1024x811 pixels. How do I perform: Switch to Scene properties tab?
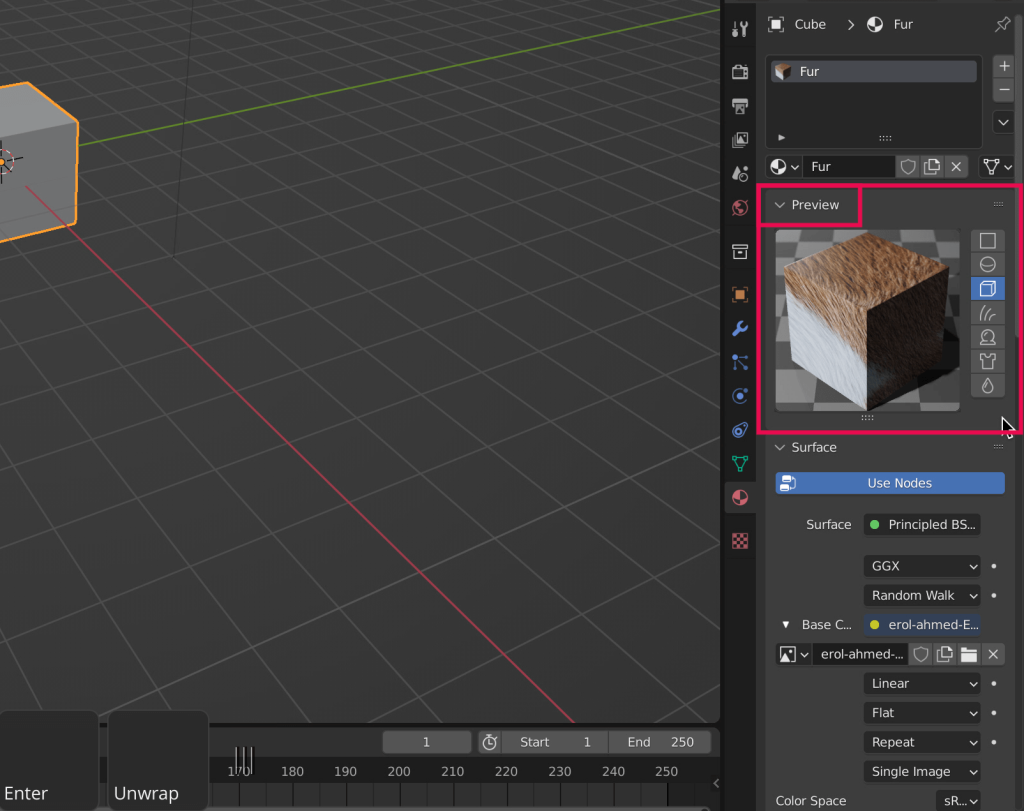740,173
